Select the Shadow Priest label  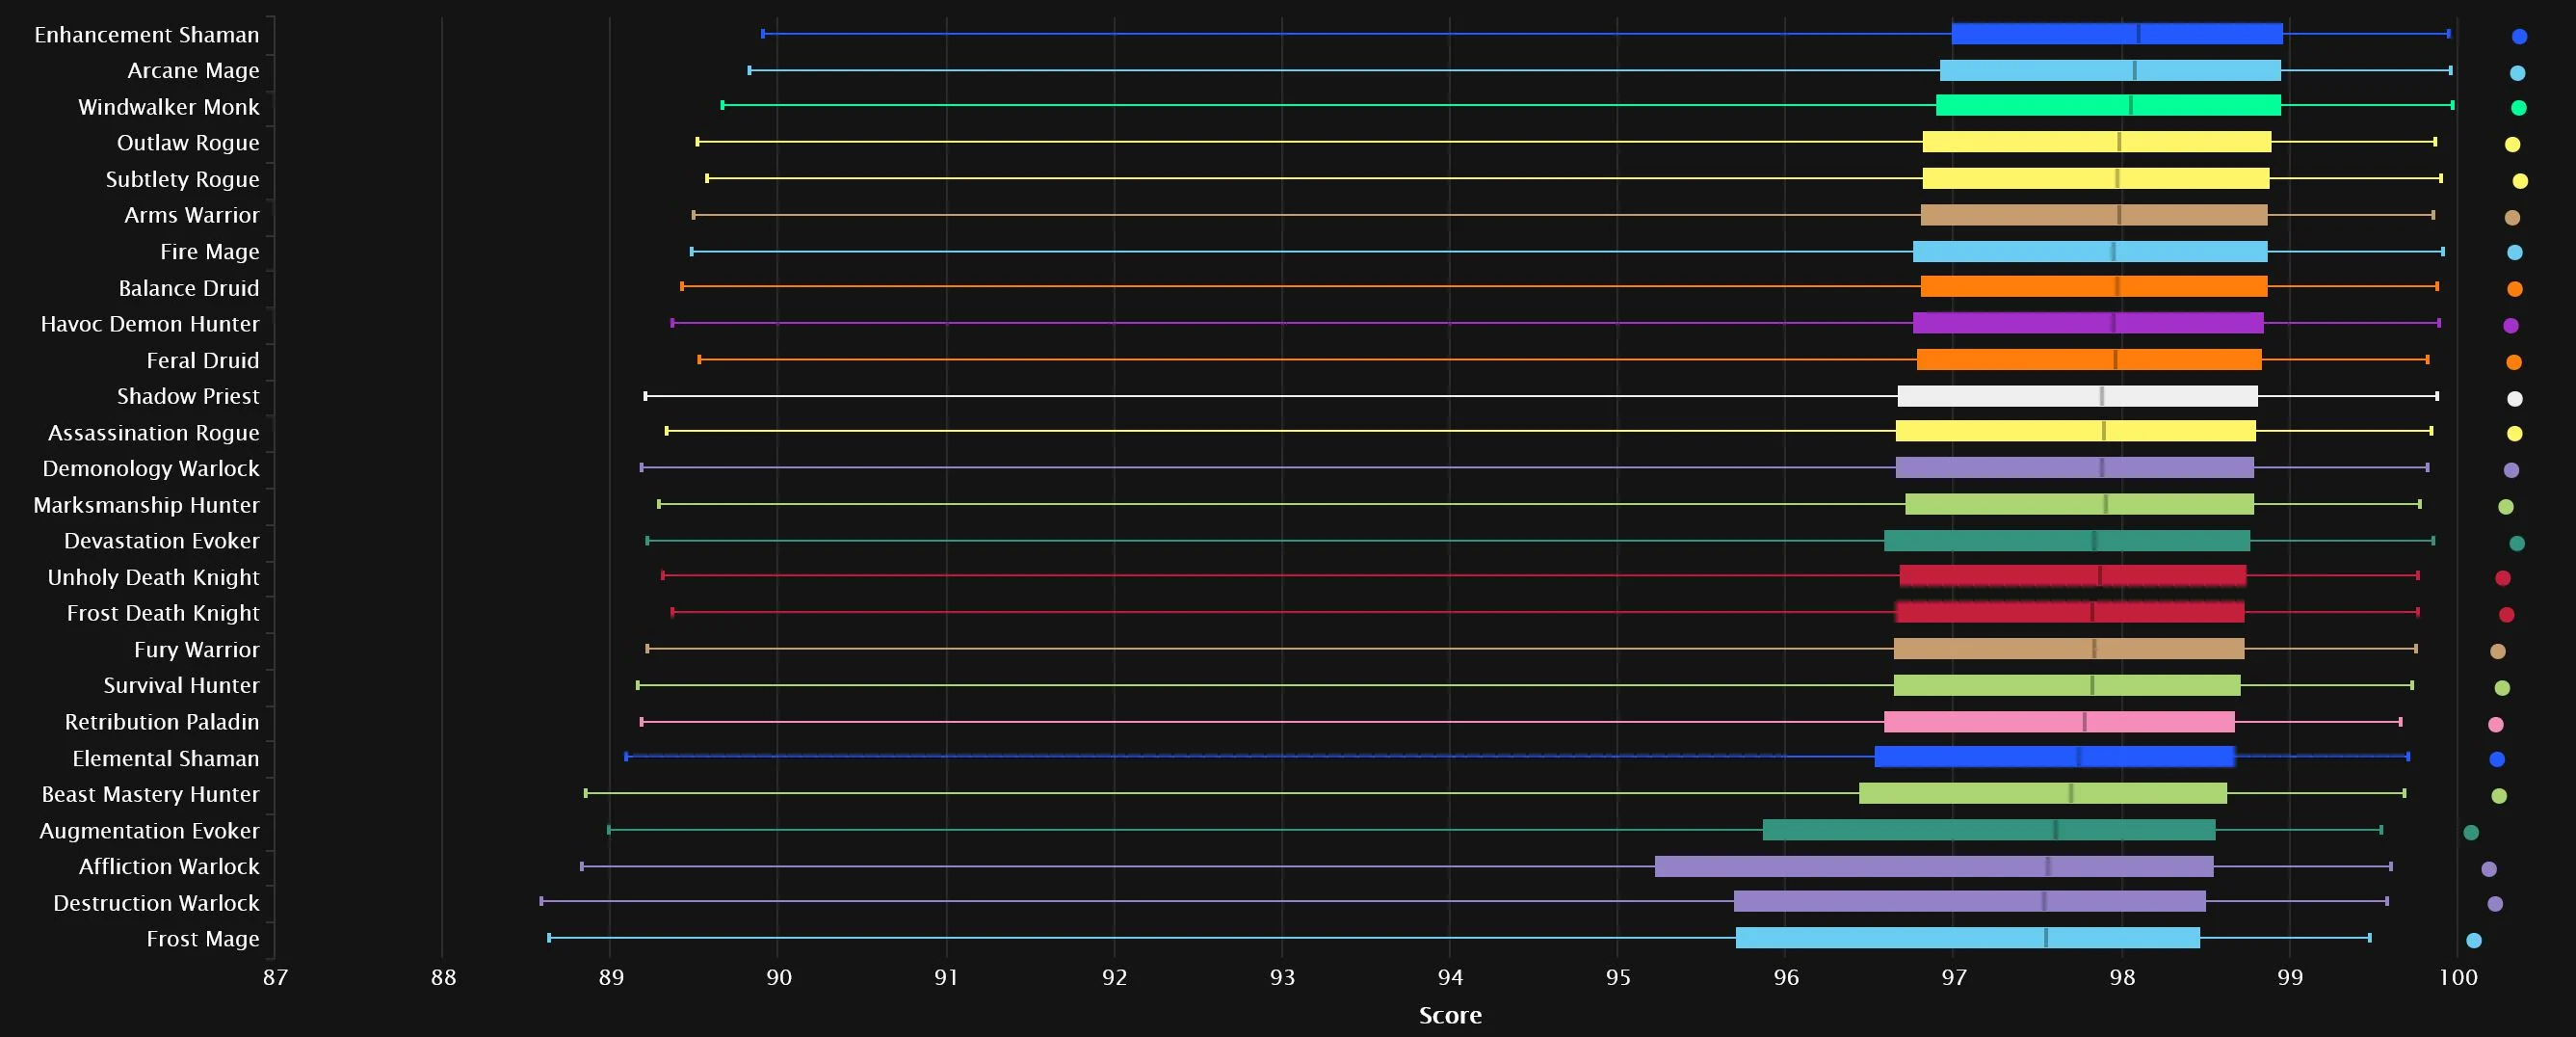click(187, 396)
